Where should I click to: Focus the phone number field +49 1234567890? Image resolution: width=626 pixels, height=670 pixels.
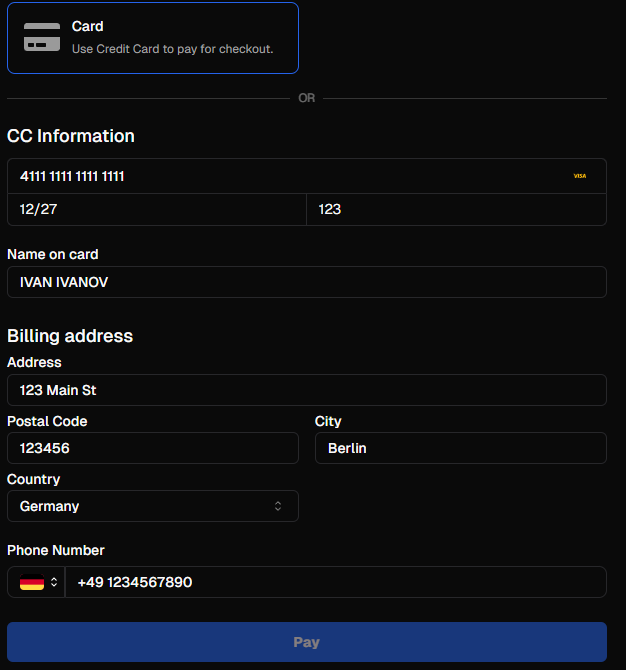pyautogui.click(x=336, y=582)
